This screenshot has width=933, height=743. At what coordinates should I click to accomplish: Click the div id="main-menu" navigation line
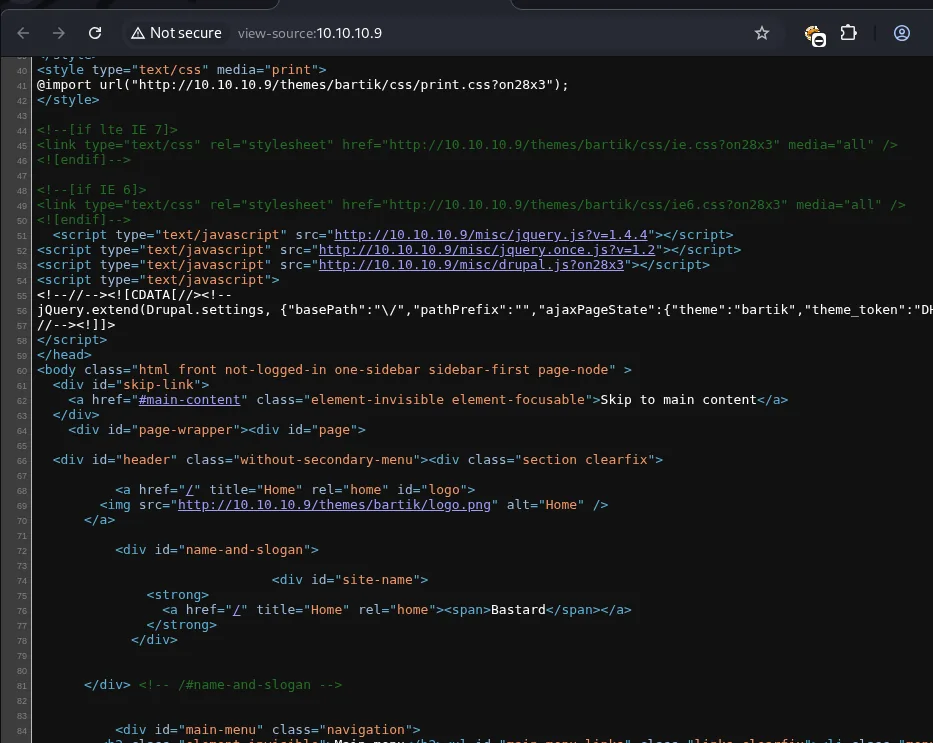[x=268, y=730]
